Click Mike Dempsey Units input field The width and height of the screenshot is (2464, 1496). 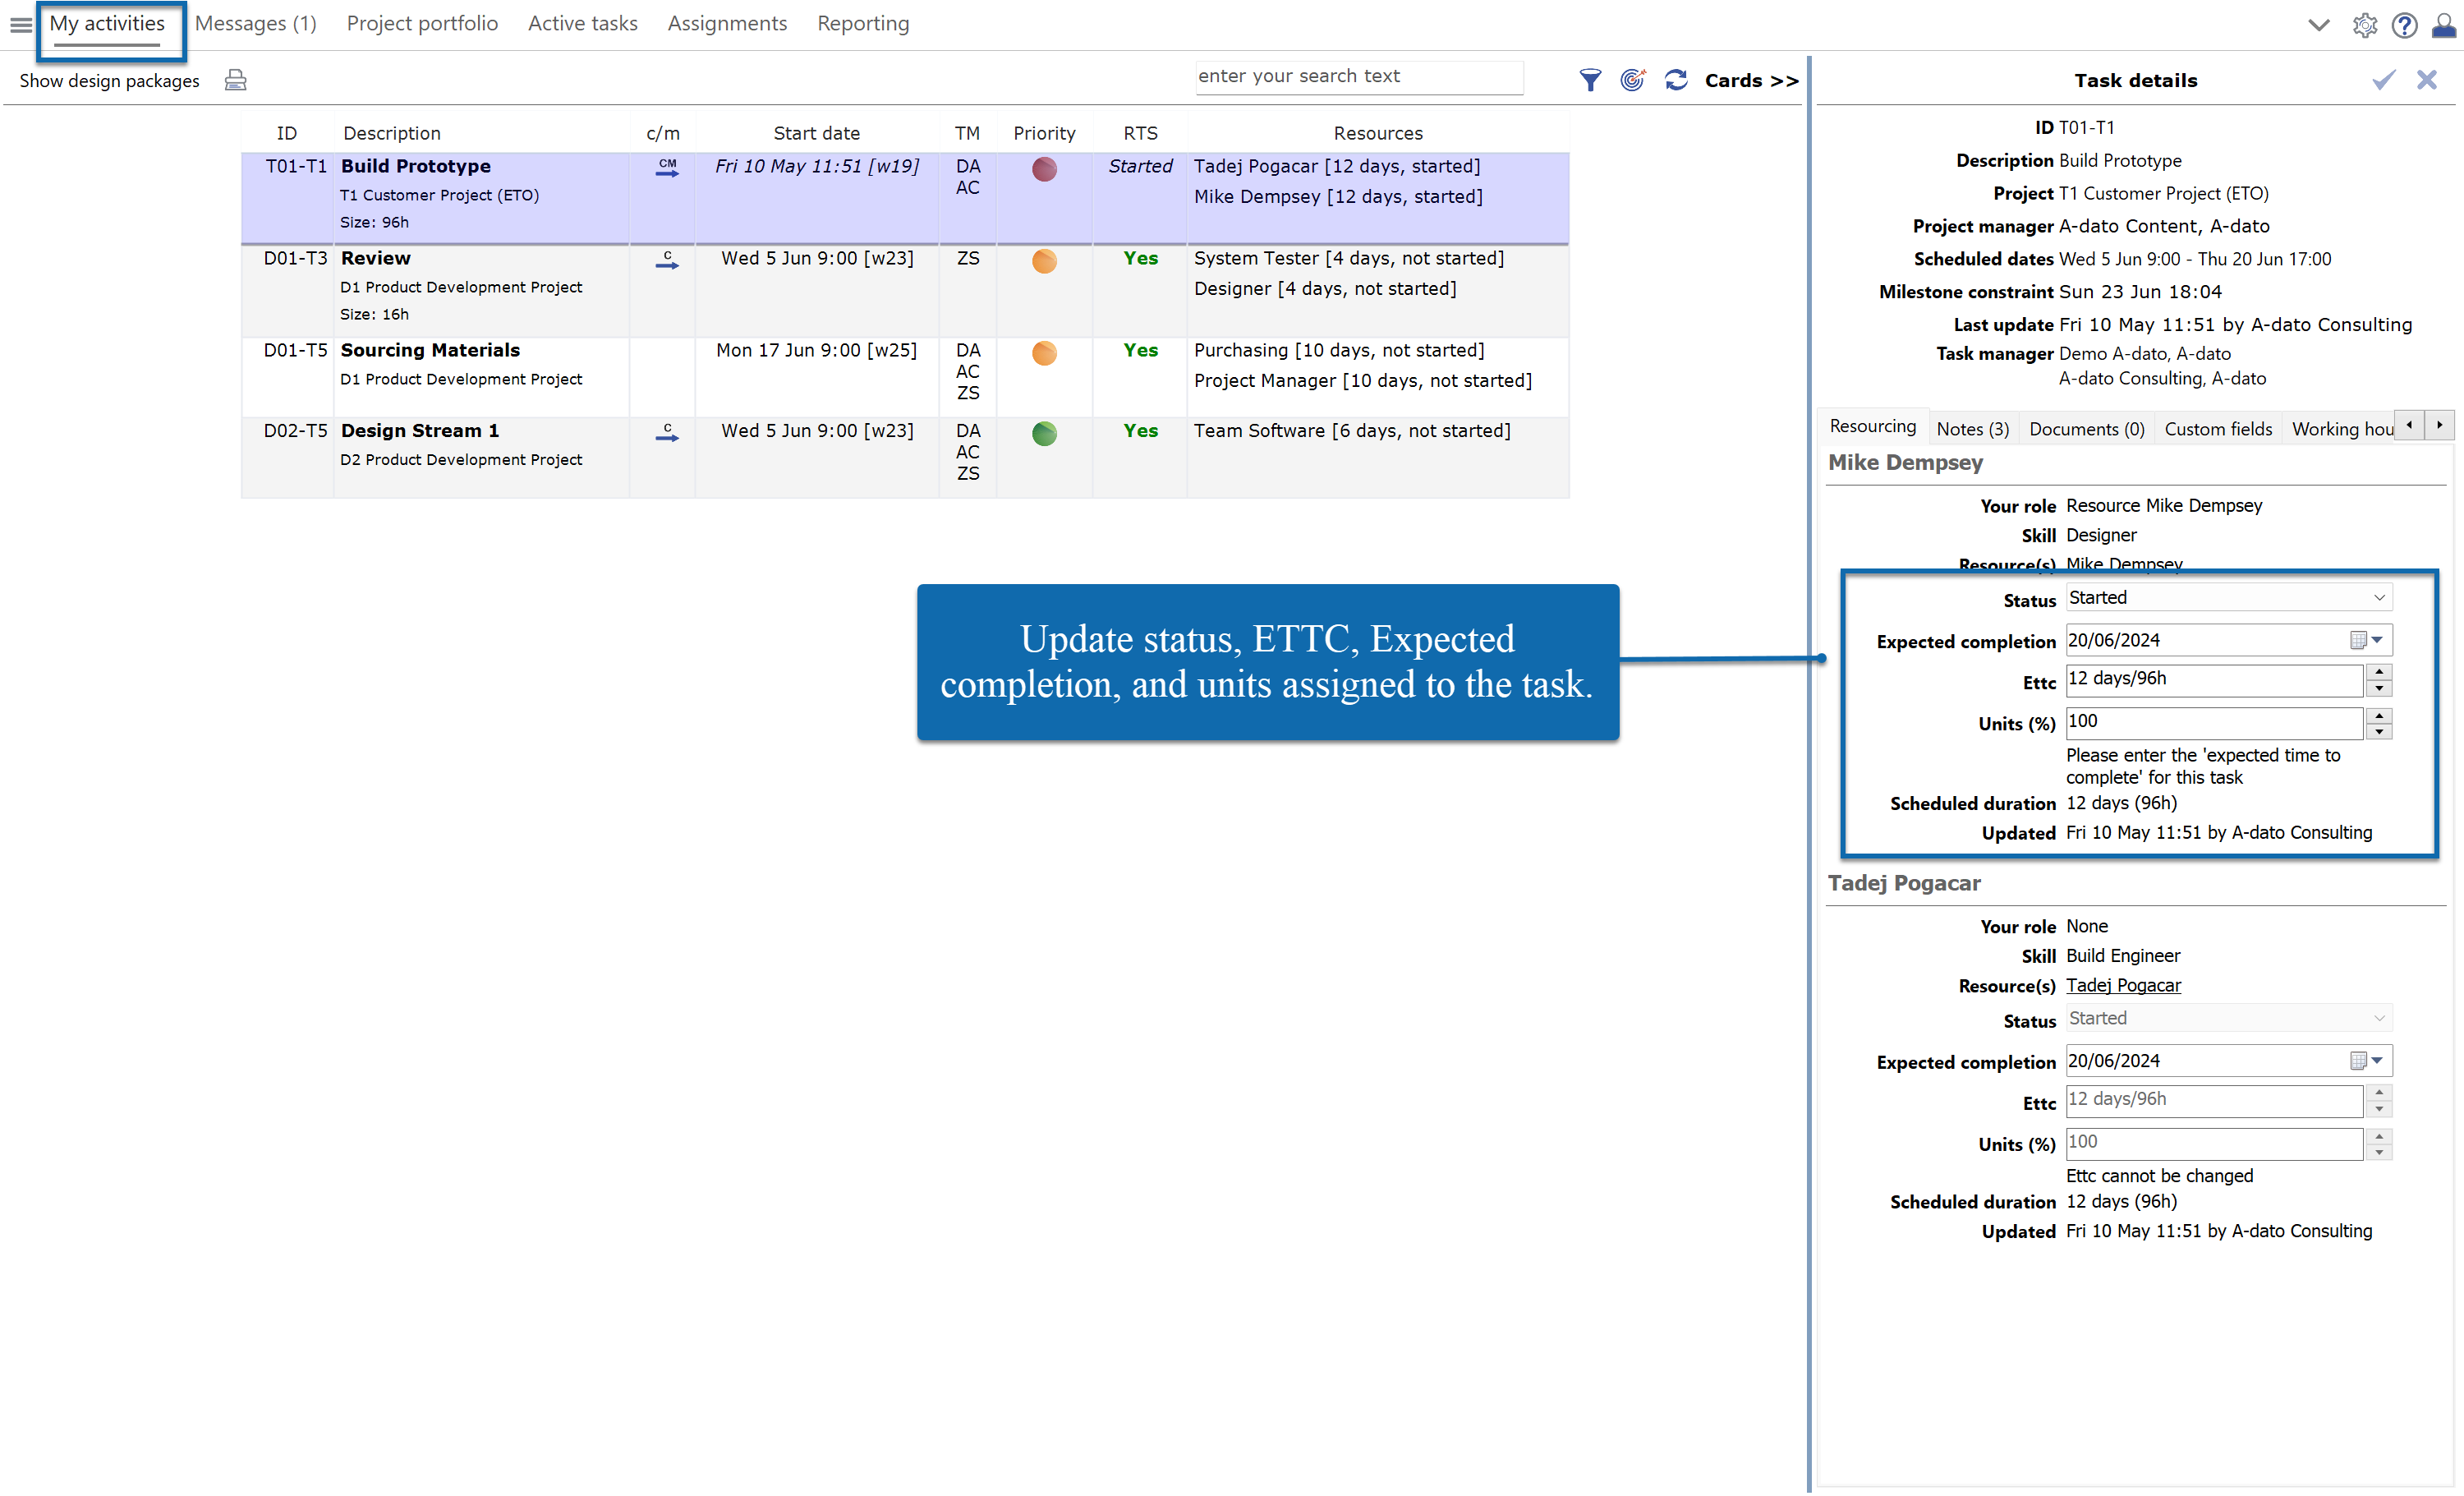click(x=2214, y=723)
